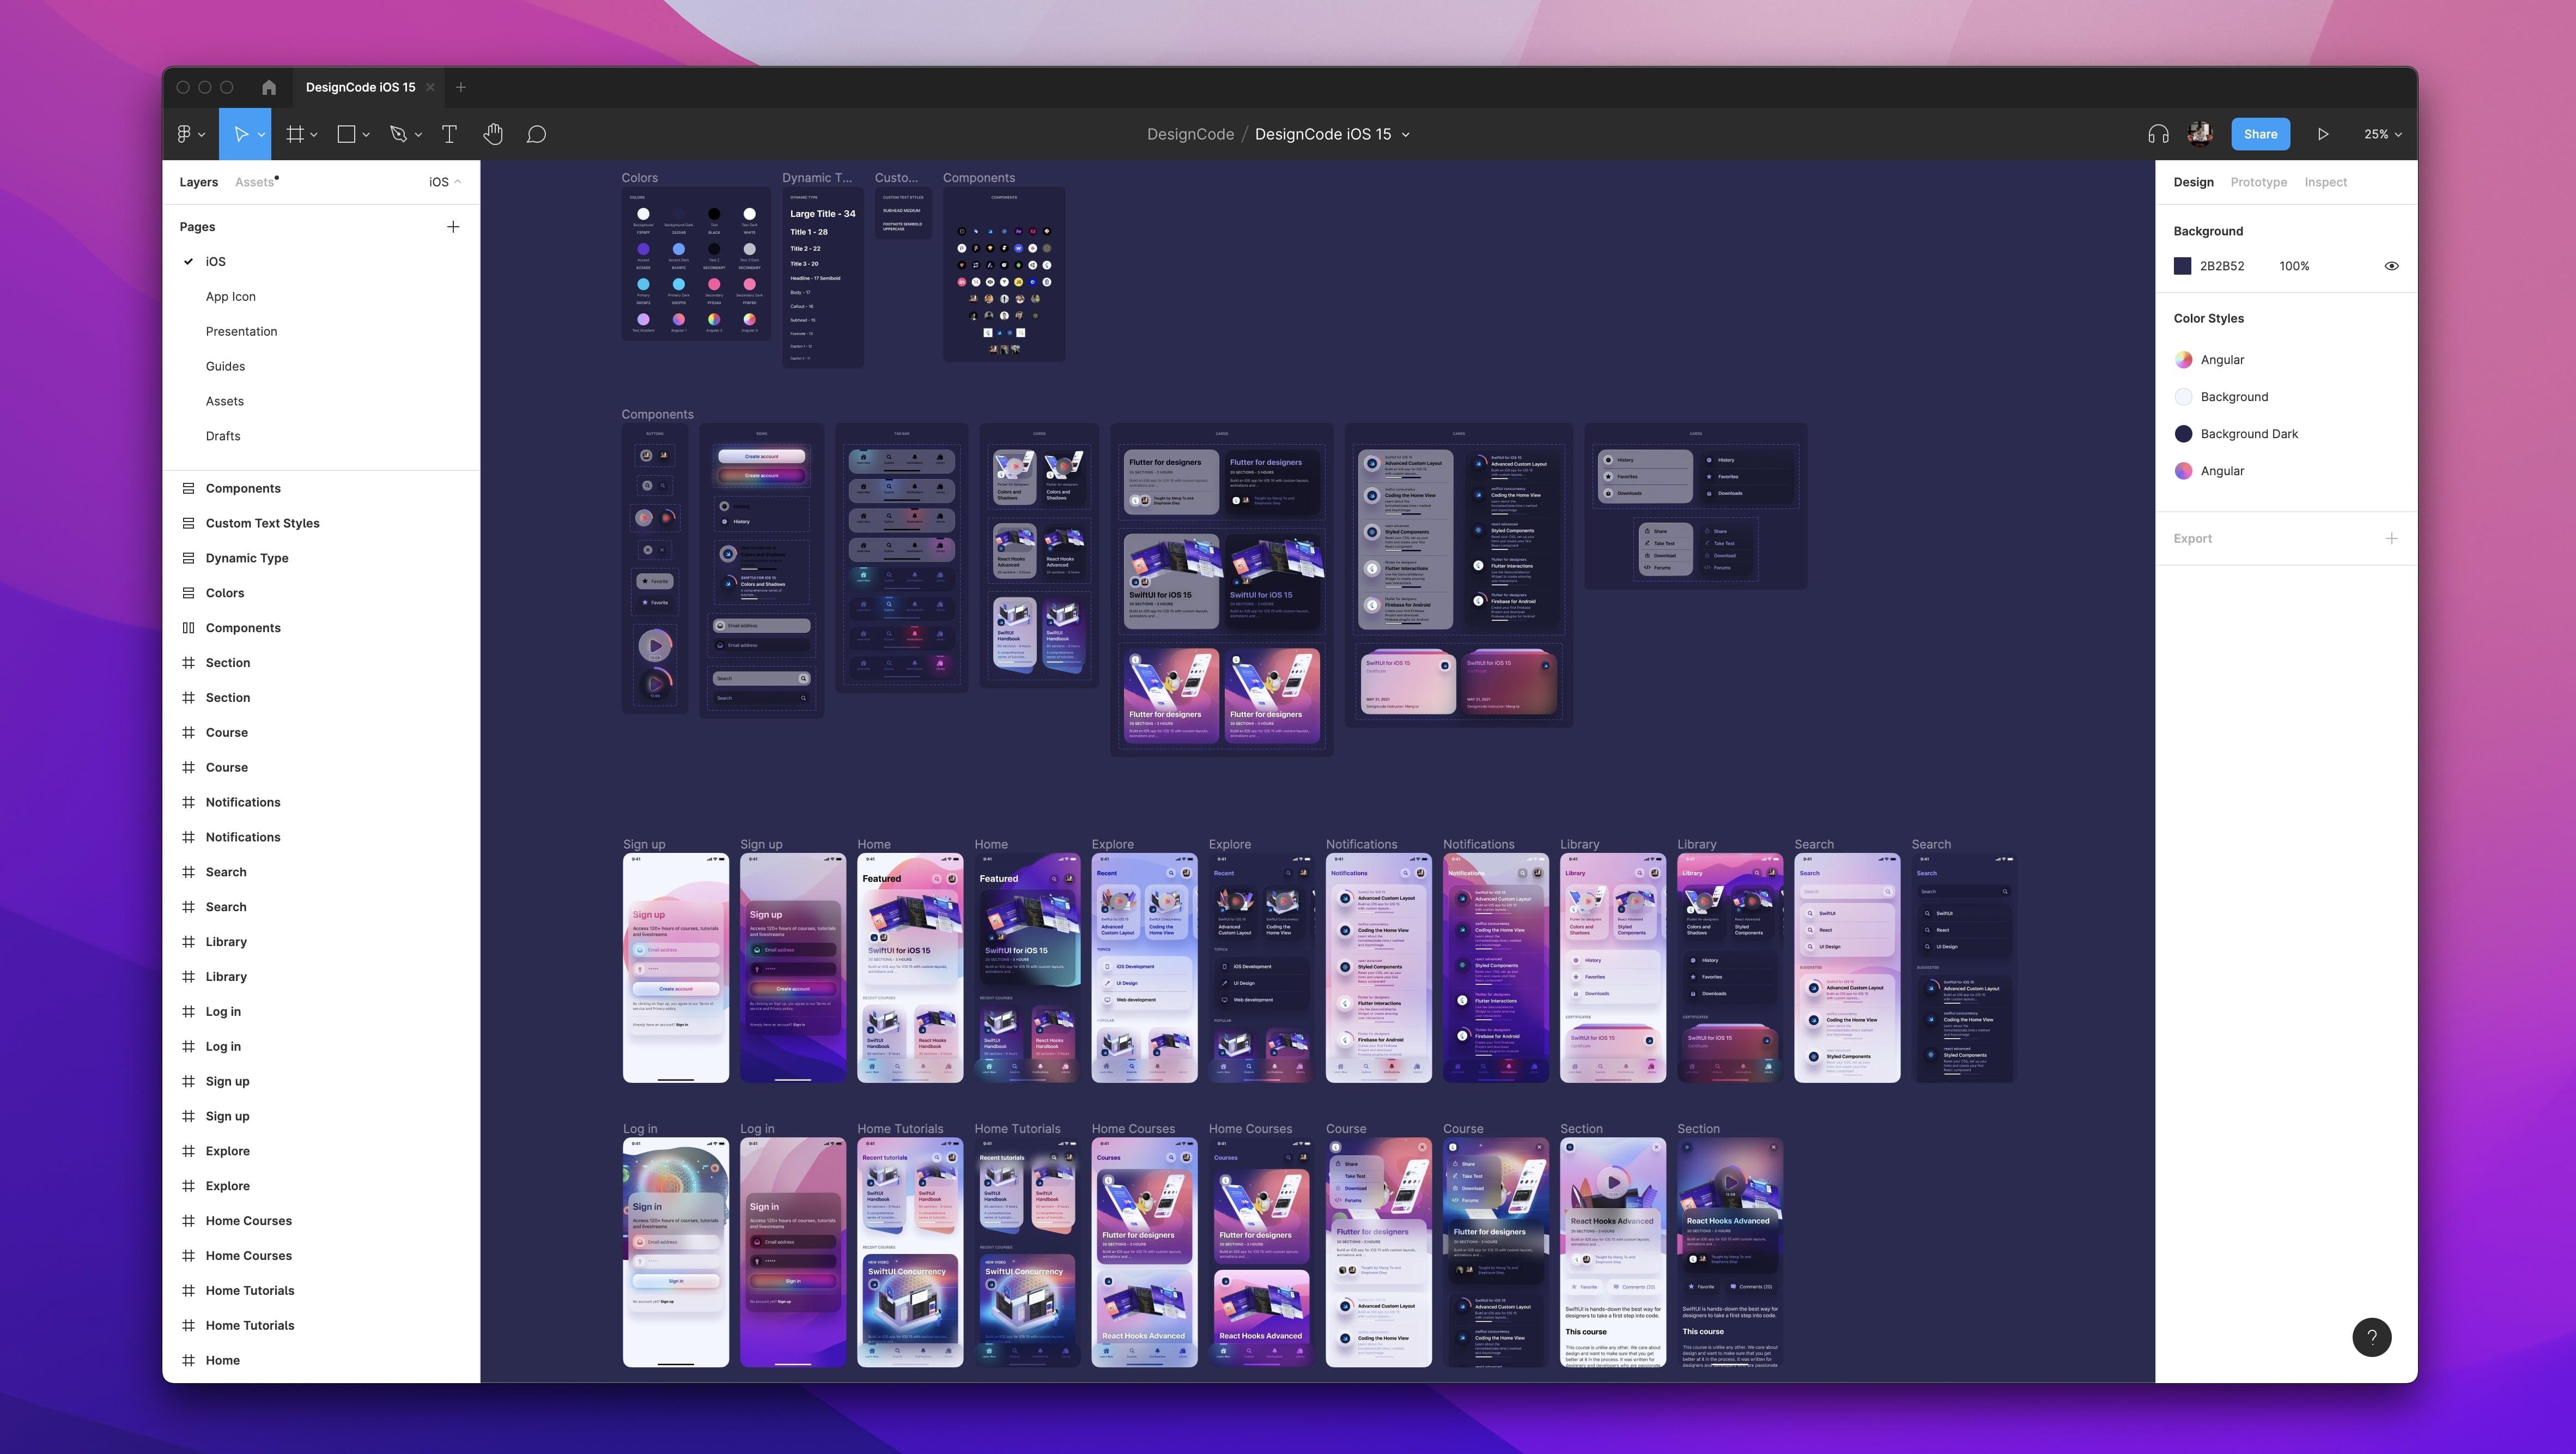Select the Frame tool
Image resolution: width=2576 pixels, height=1454 pixels.
tap(295, 133)
